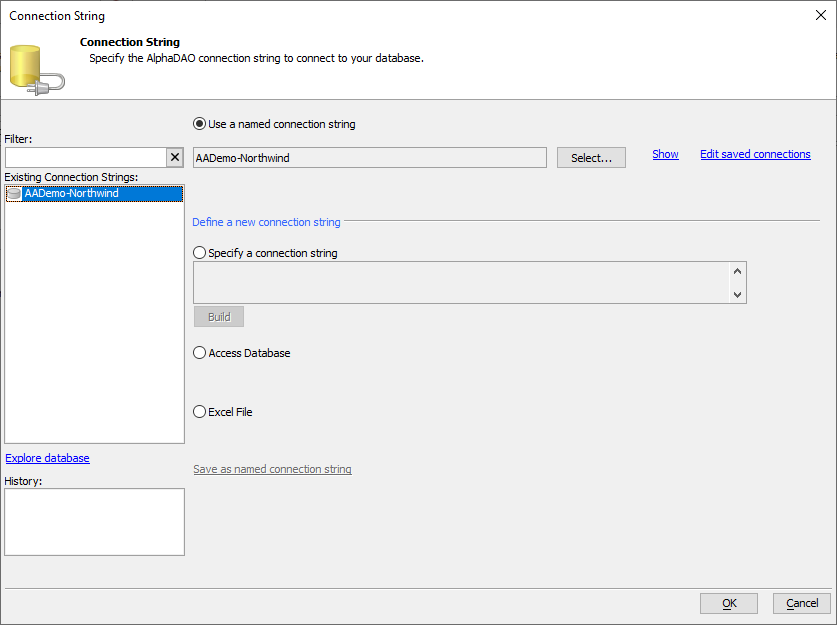Open Edit saved connections link
The height and width of the screenshot is (625, 837).
755,154
